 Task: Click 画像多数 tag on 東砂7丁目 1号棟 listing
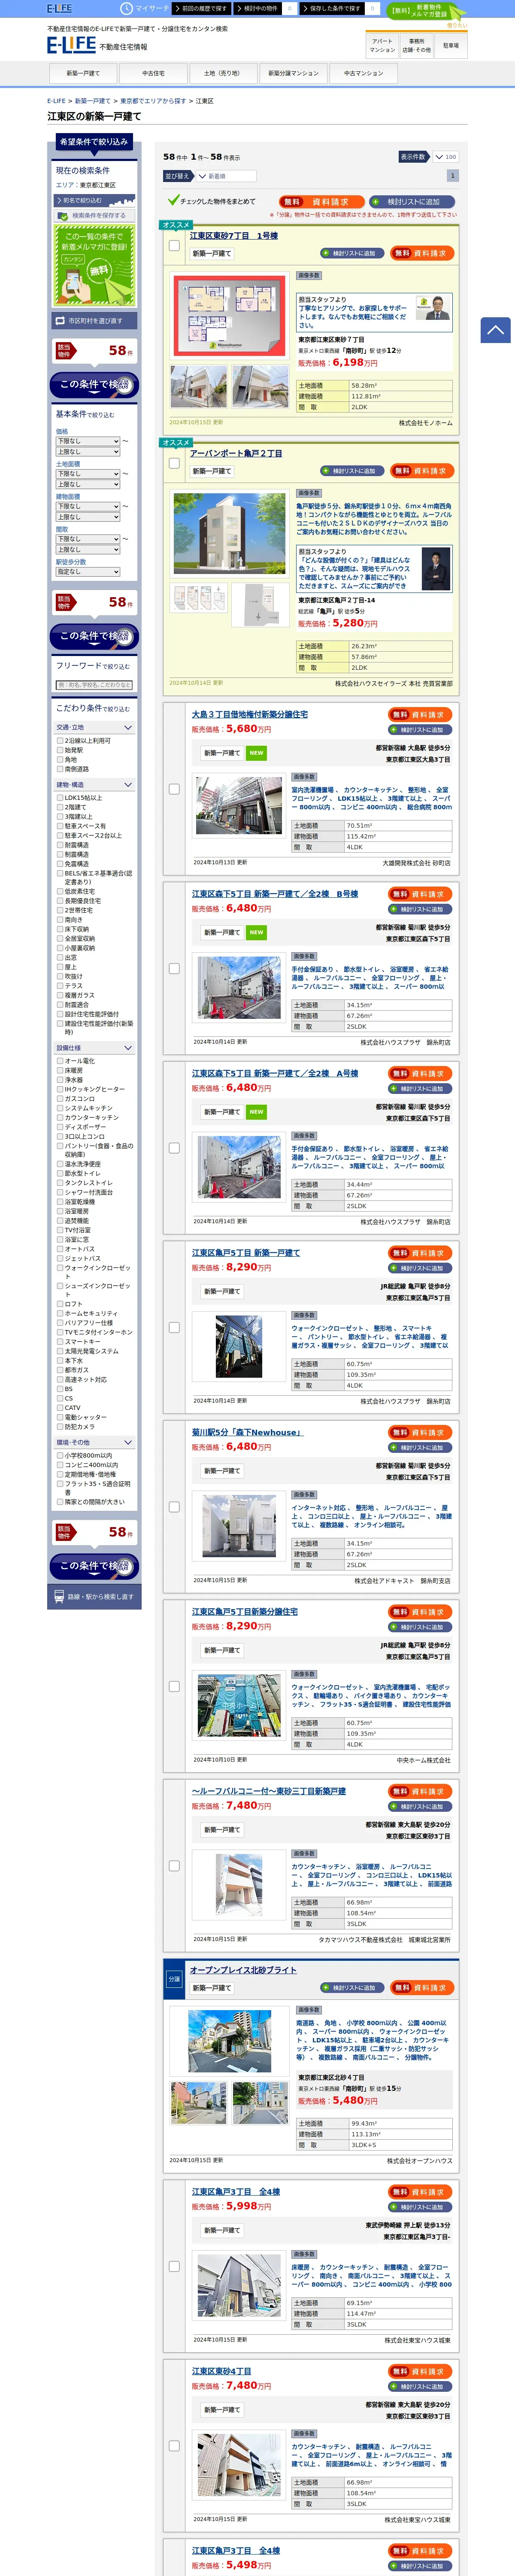pos(309,275)
